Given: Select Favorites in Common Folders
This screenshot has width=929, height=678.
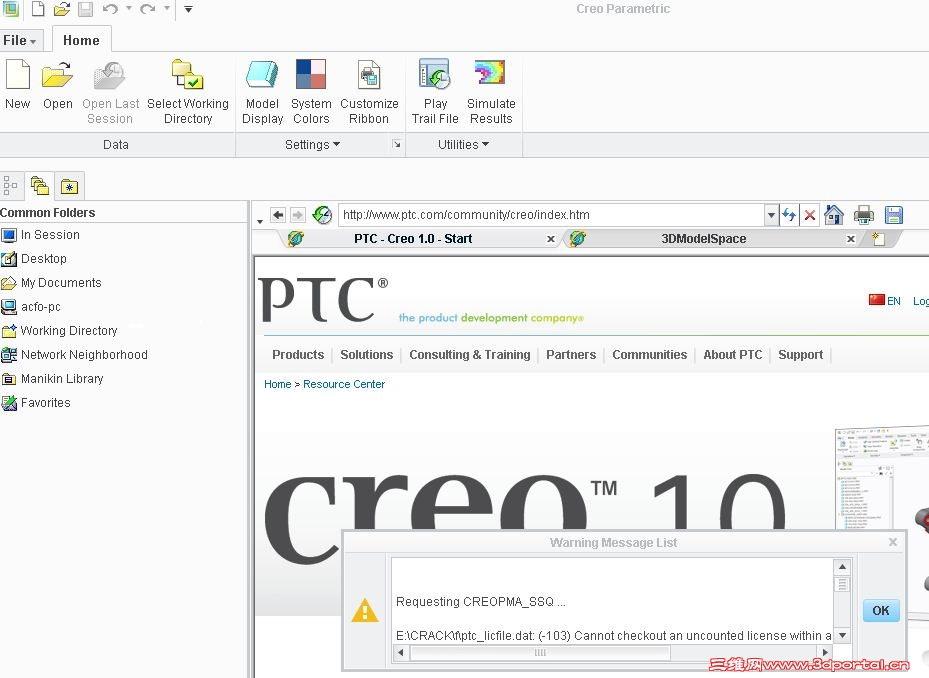Looking at the screenshot, I should 36,402.
